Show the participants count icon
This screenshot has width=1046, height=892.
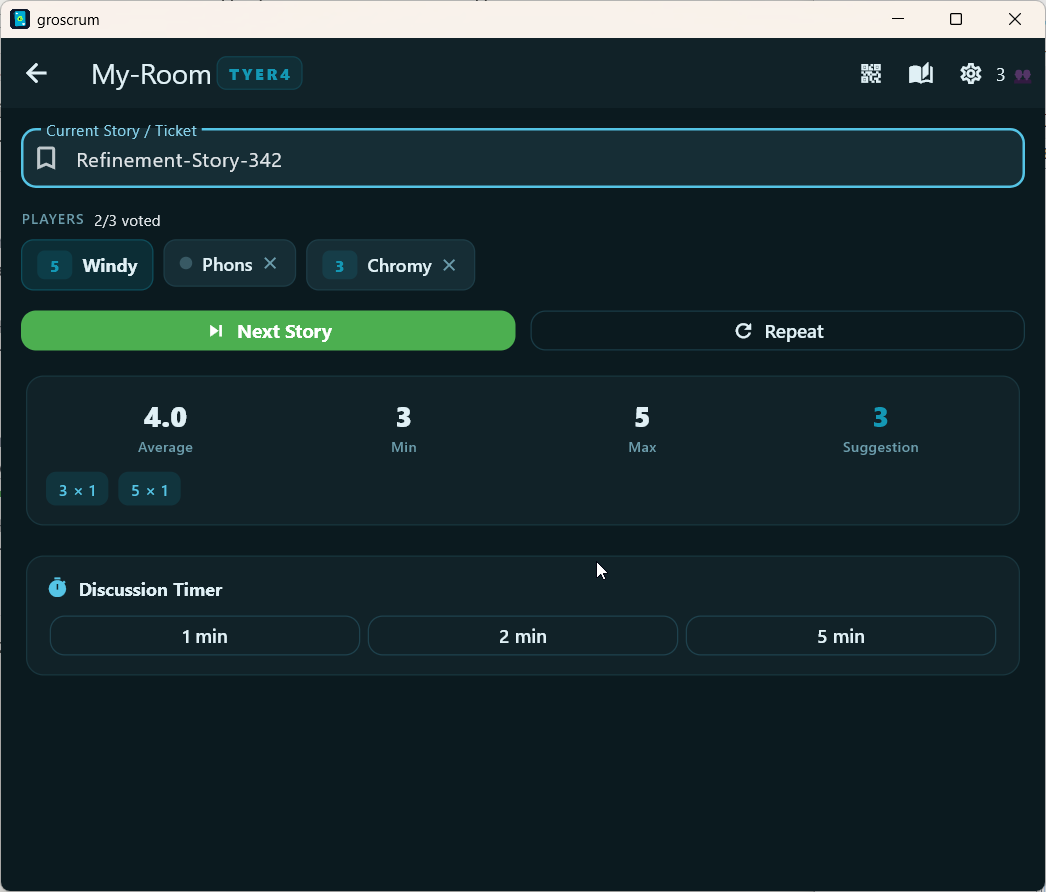[x=1022, y=75]
